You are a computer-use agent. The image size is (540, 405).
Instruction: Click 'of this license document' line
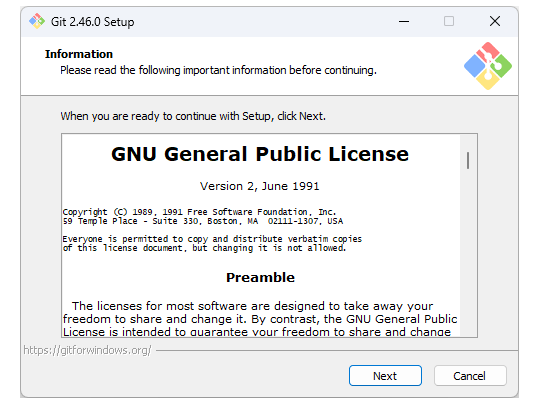204,248
